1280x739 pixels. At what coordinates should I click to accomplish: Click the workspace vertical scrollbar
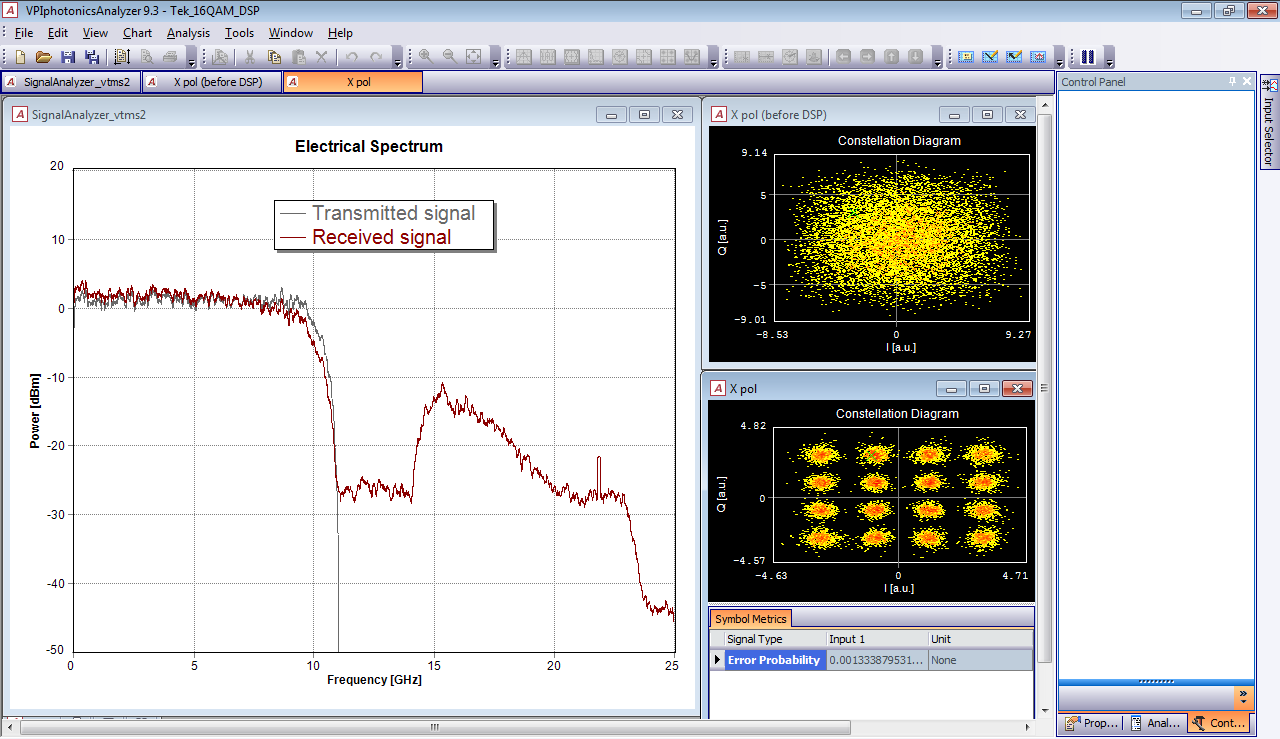pyautogui.click(x=1044, y=388)
